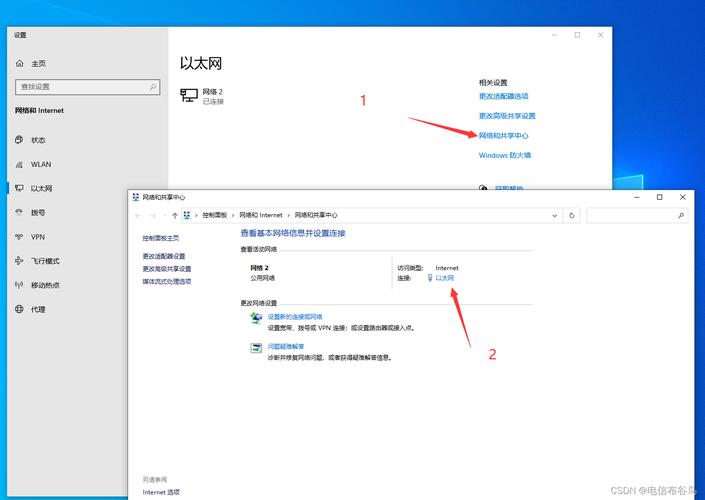Expand the chevron after 控制面板 breadcrumb
Screen dimensions: 705x500
pos(233,215)
